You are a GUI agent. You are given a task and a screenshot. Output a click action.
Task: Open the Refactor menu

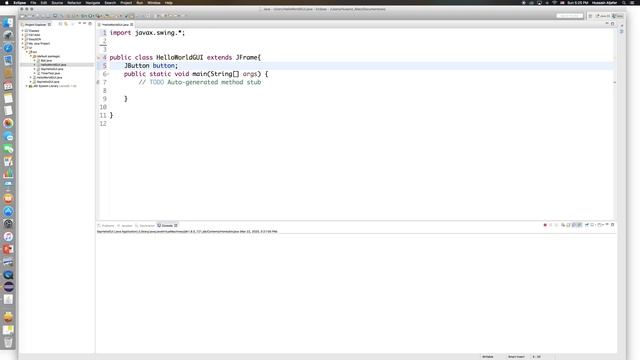(74, 2)
